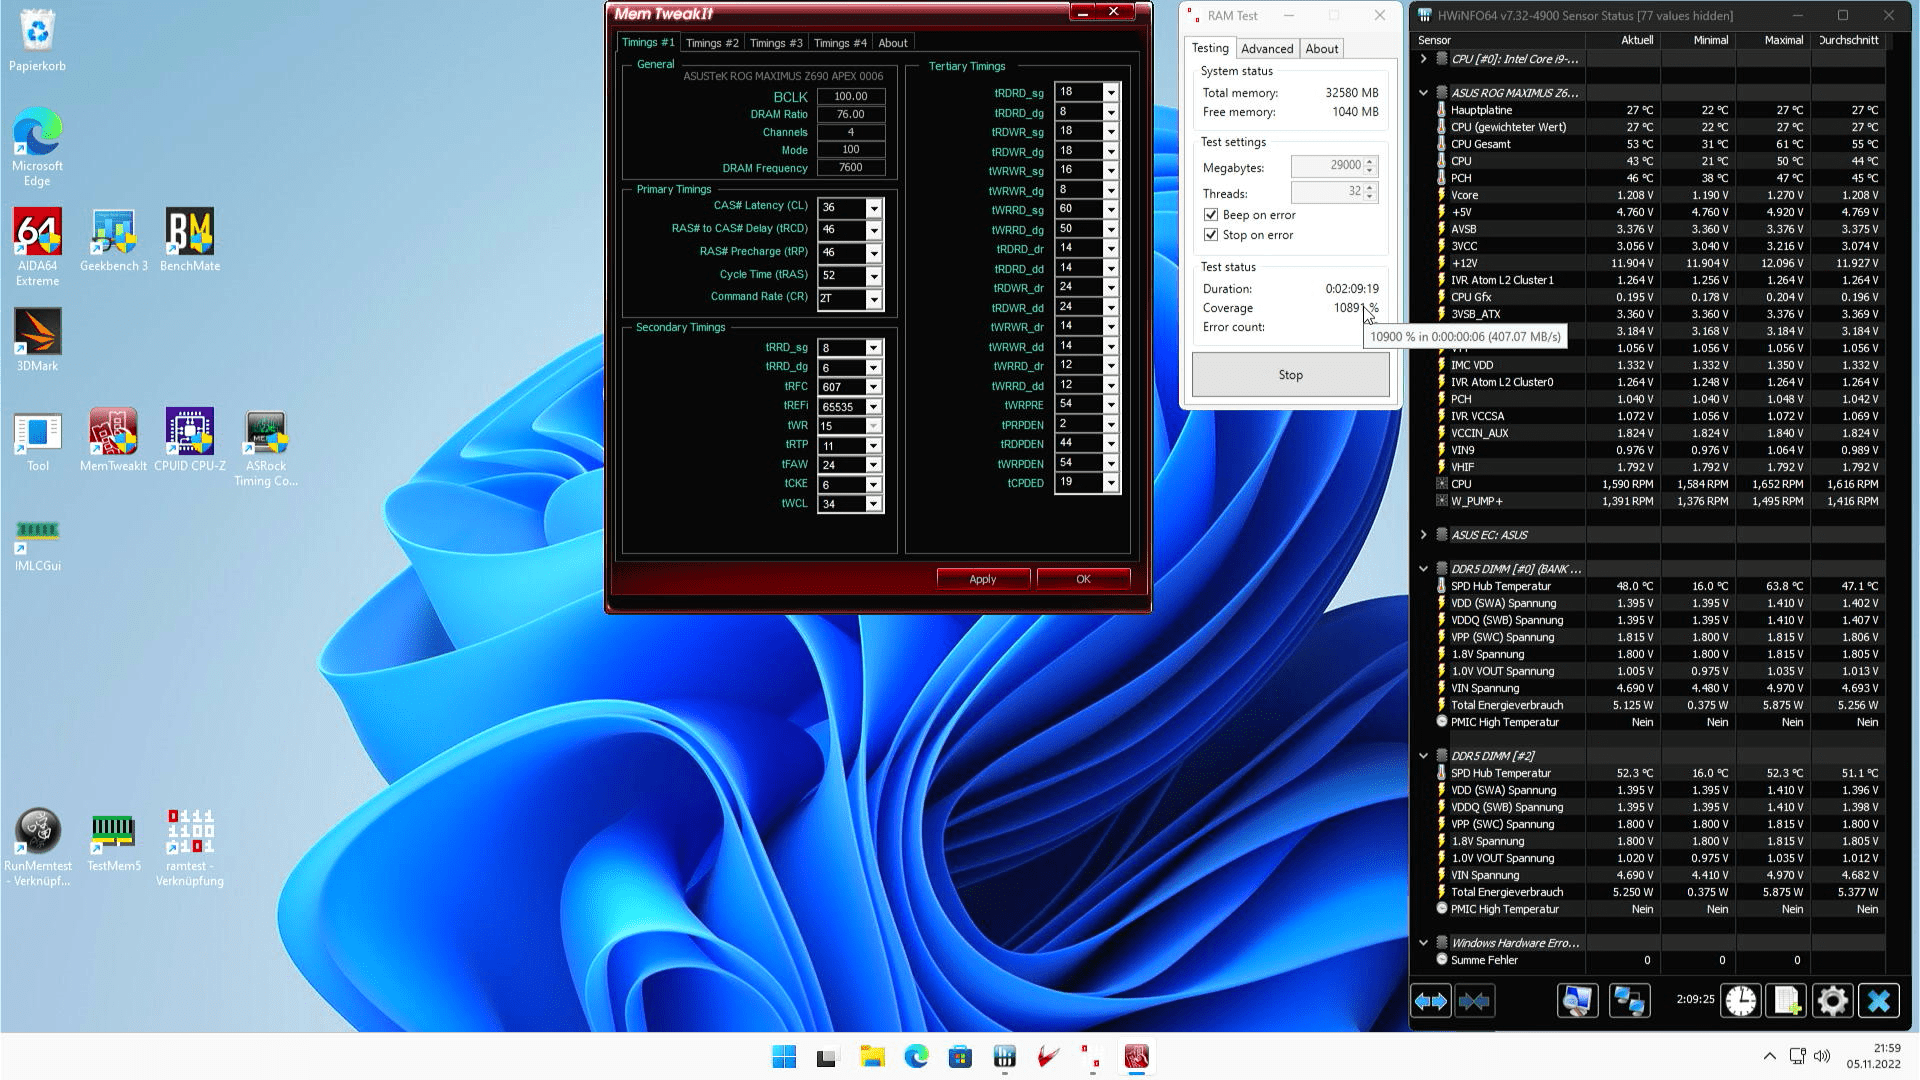The width and height of the screenshot is (1920, 1080).
Task: Show hidden system tray icons chevron
Action: click(1769, 1057)
